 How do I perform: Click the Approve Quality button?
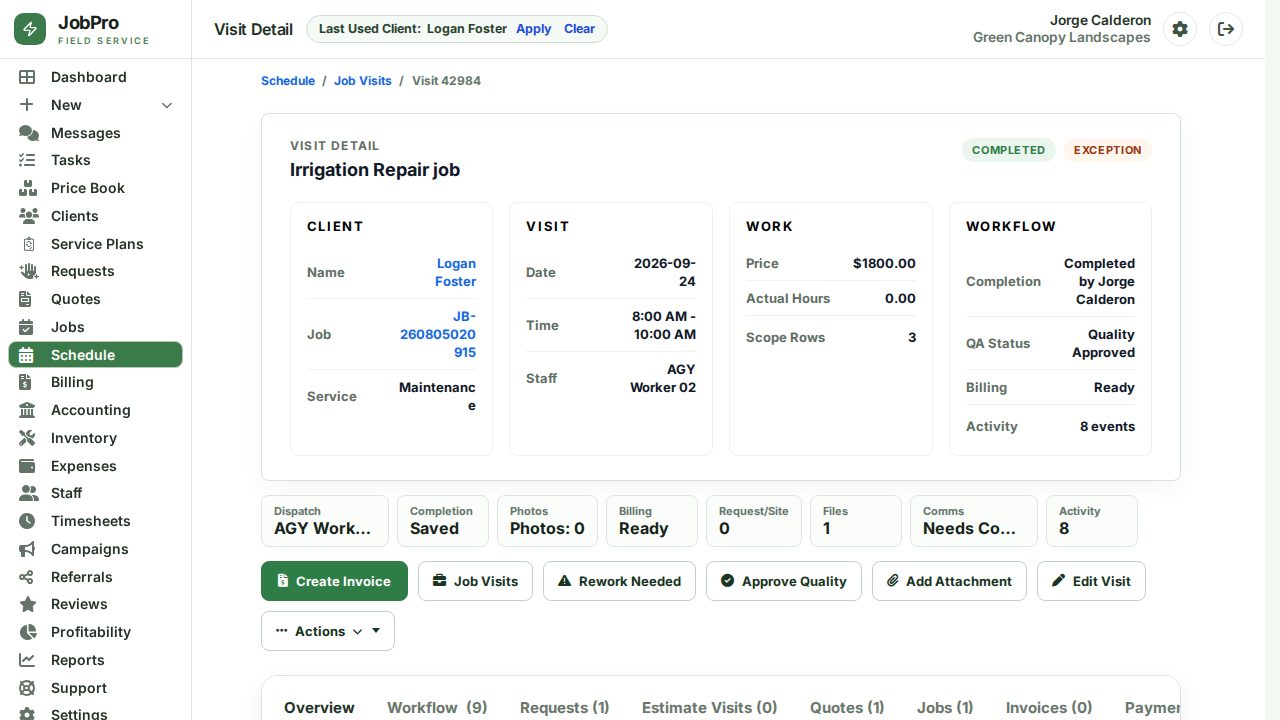coord(784,581)
